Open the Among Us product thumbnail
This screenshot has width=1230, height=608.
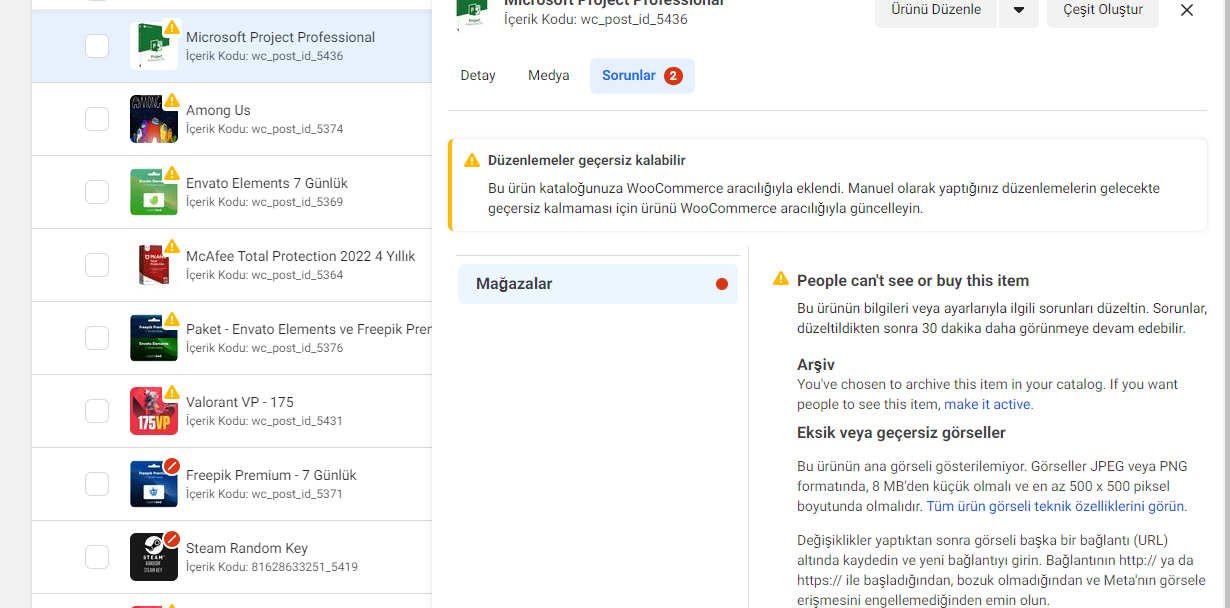click(154, 119)
